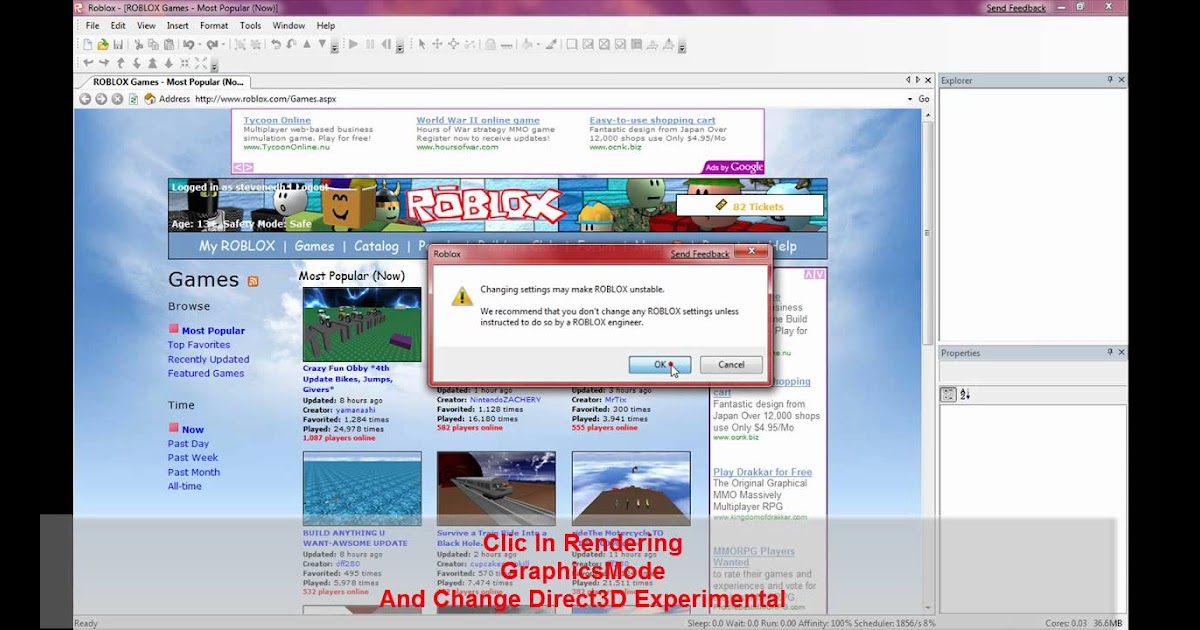
Task: Click the Save disk toolbar icon
Action: (118, 44)
